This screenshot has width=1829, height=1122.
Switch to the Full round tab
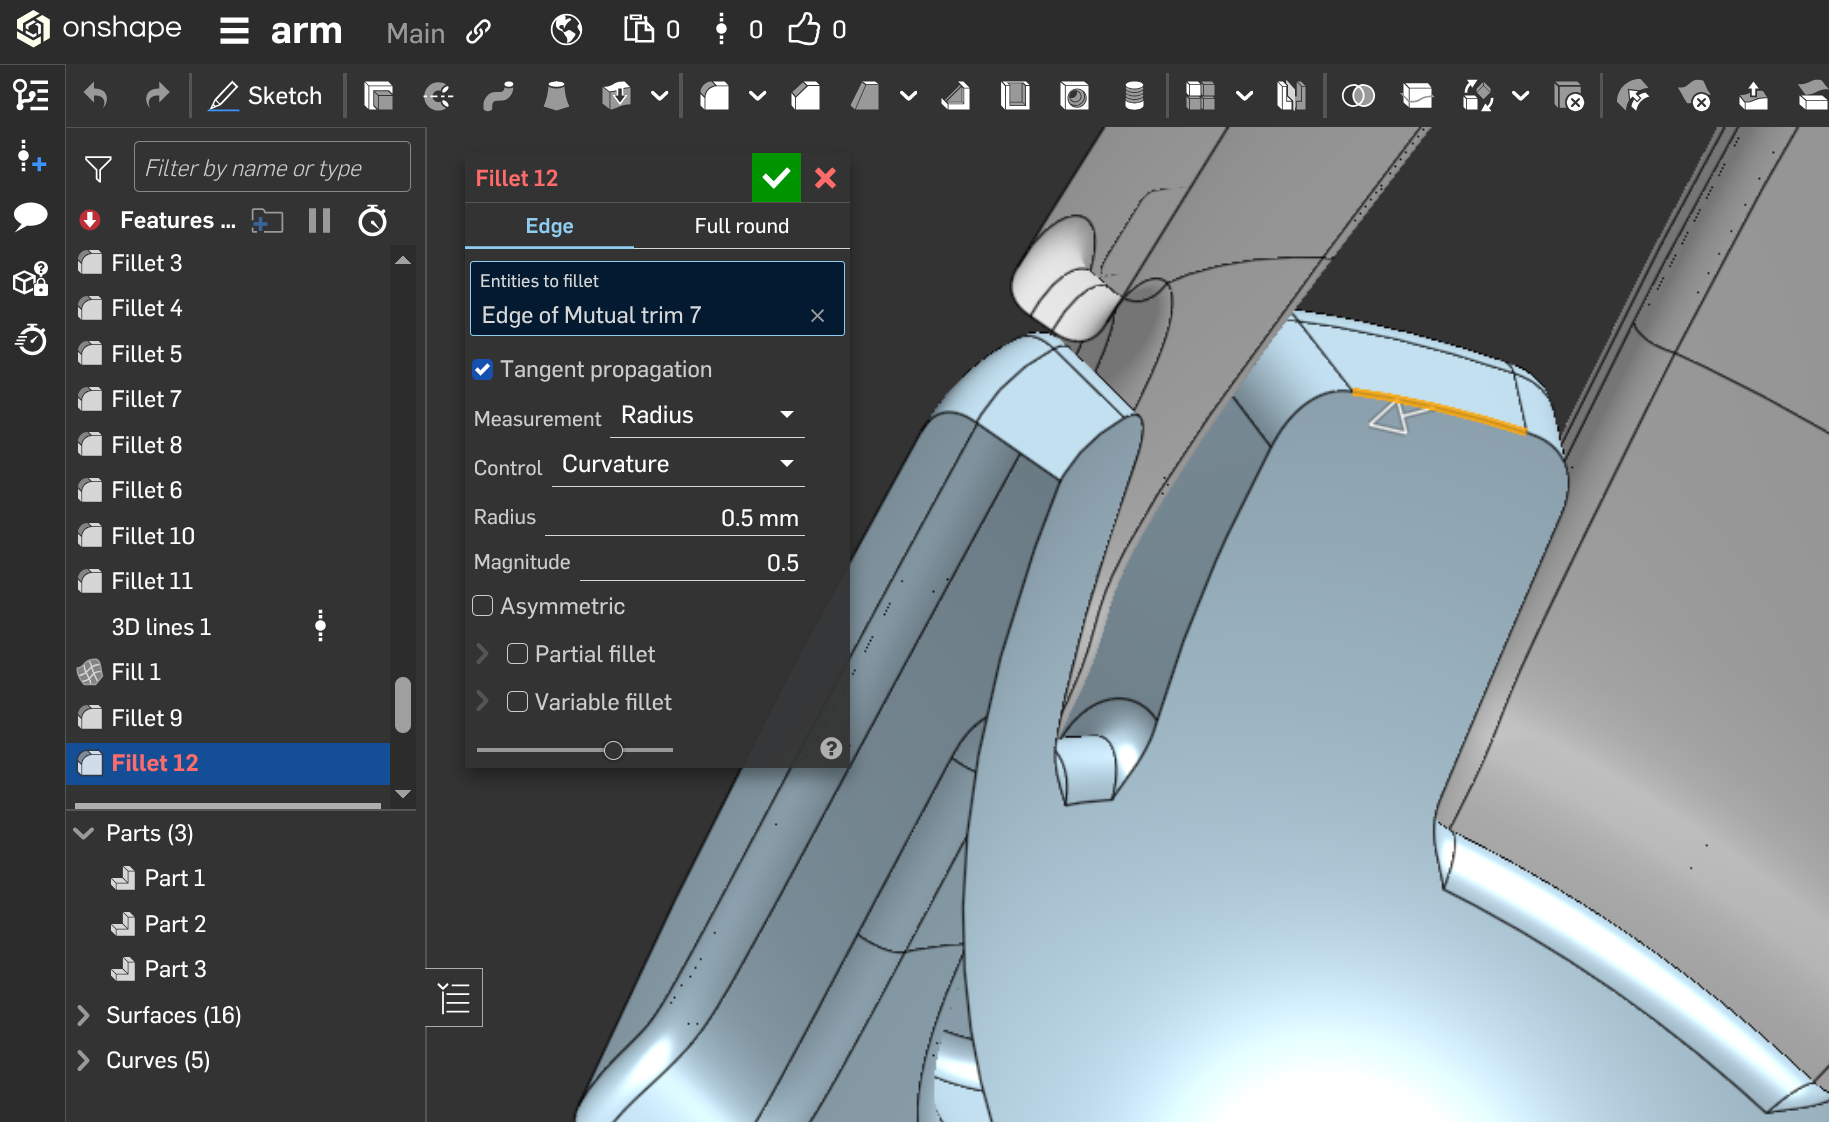741,226
